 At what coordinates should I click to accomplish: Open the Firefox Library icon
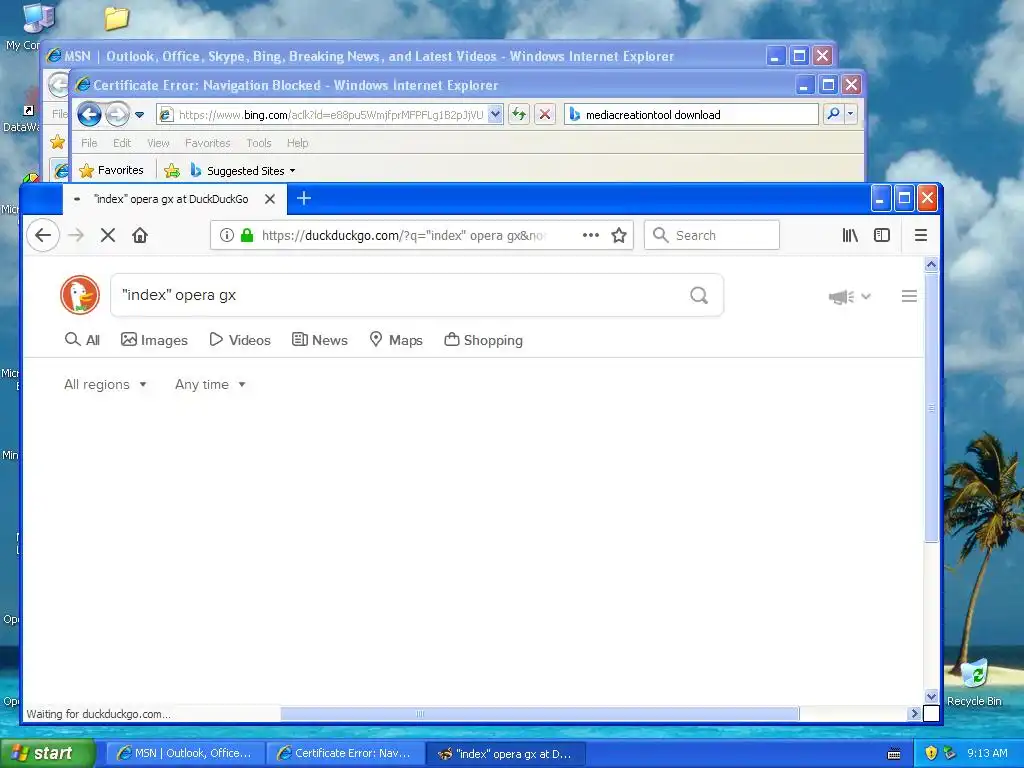[850, 235]
